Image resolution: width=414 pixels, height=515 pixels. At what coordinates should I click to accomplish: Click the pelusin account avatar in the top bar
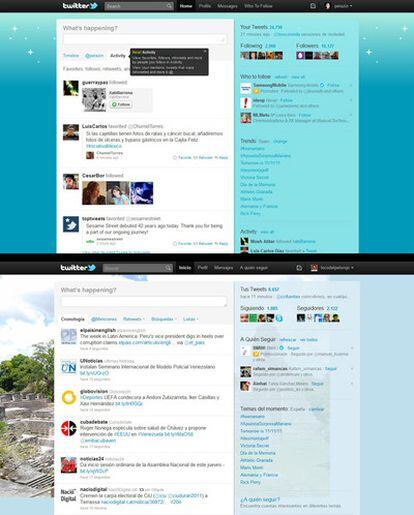point(328,6)
